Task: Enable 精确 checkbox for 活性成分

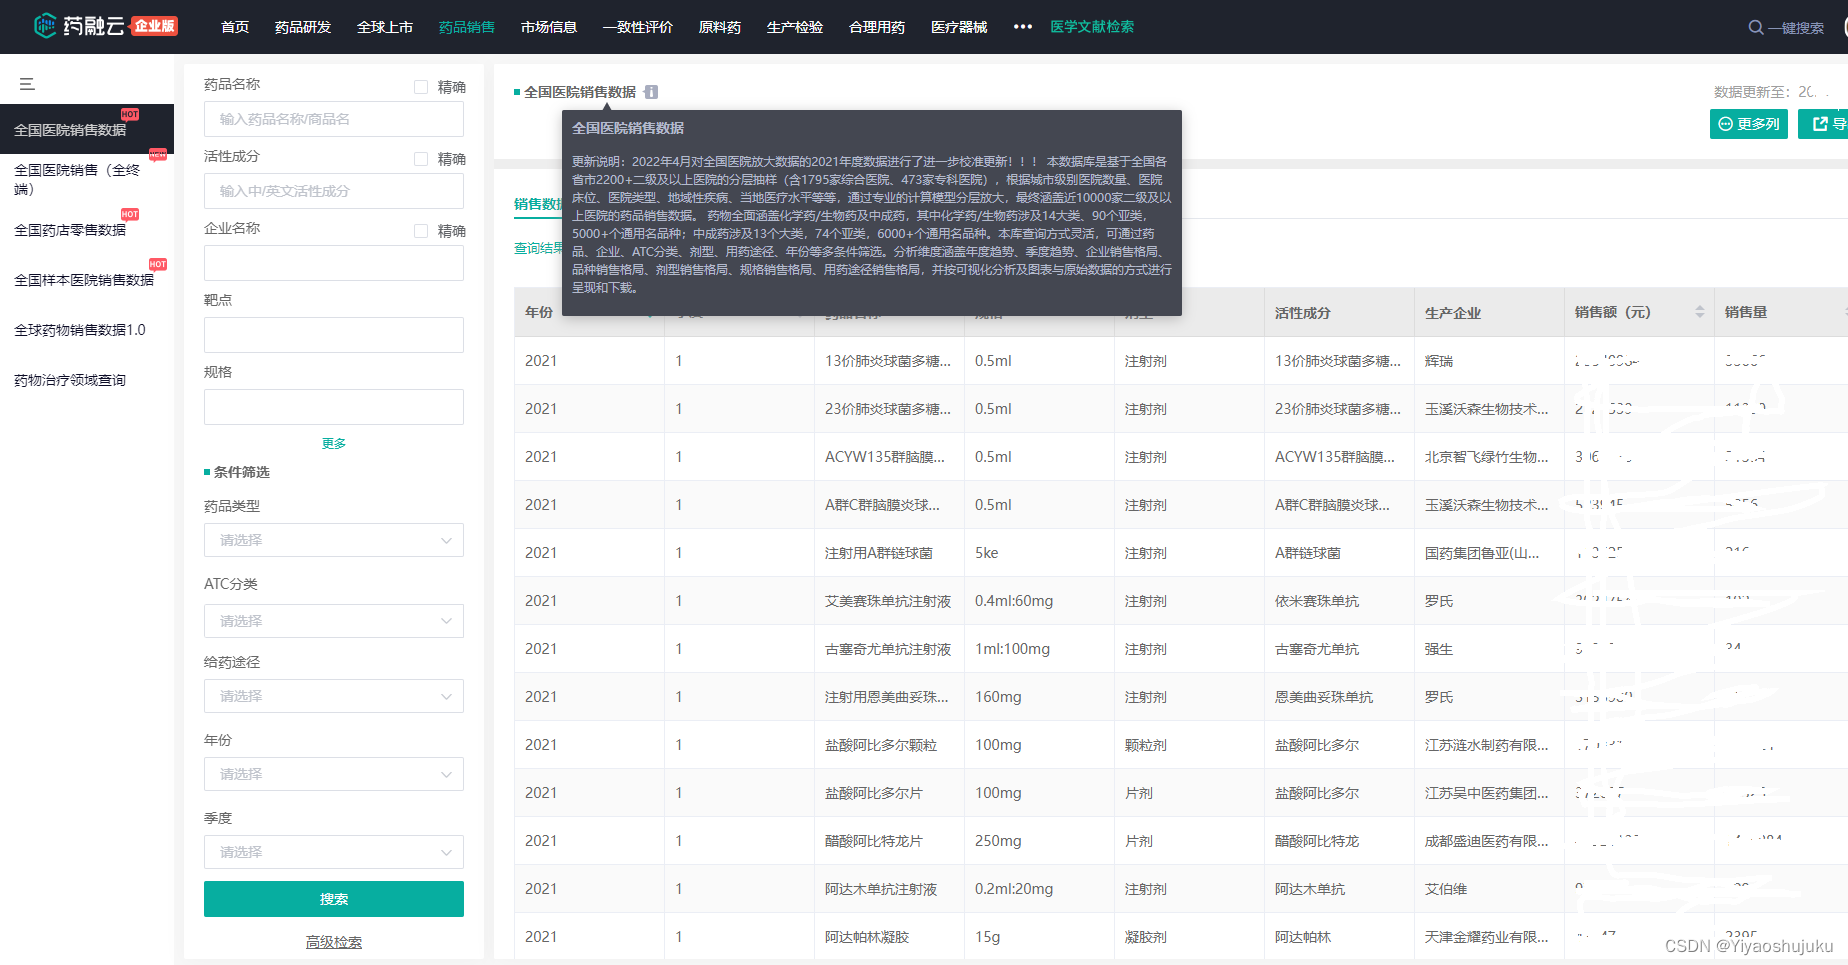Action: (x=421, y=159)
